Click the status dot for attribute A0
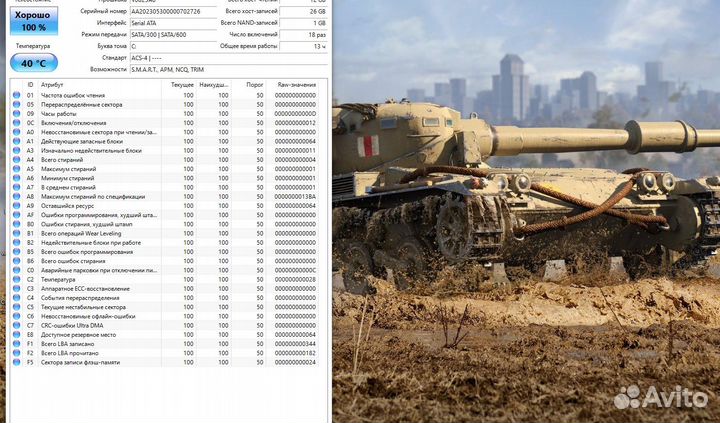Image resolution: width=720 pixels, height=423 pixels. coord(17,132)
